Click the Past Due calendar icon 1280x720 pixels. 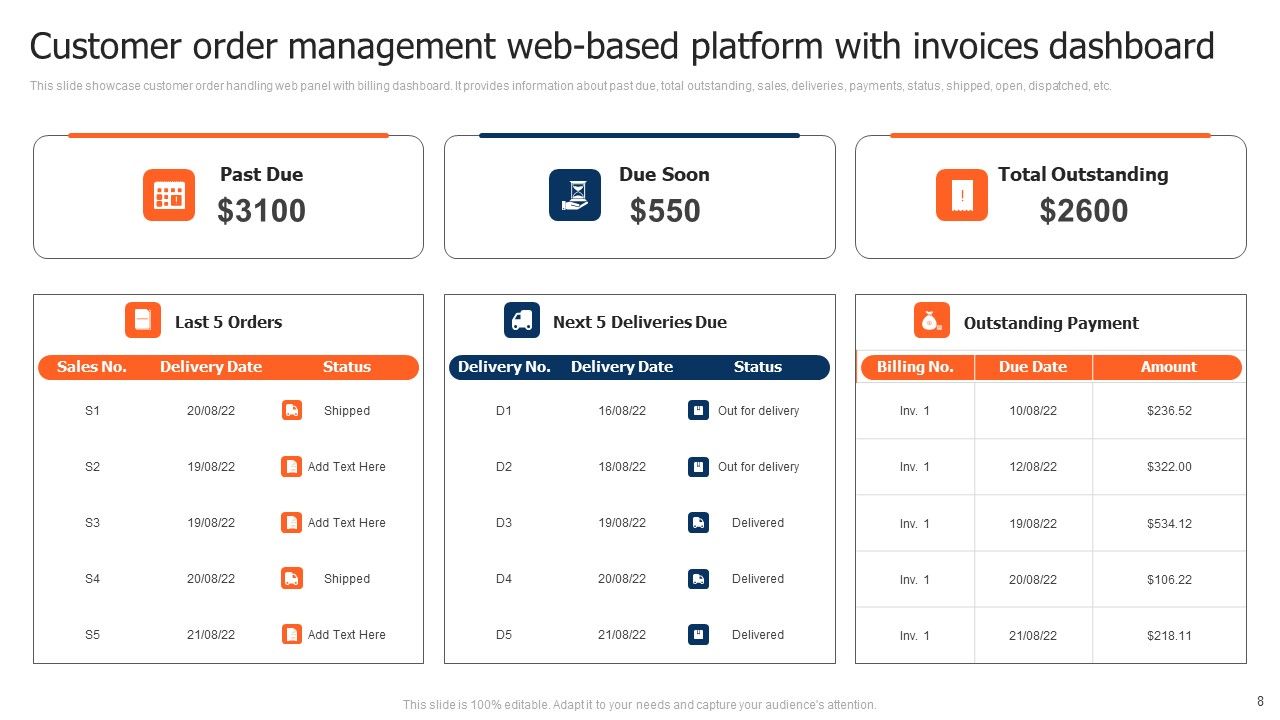pos(169,195)
